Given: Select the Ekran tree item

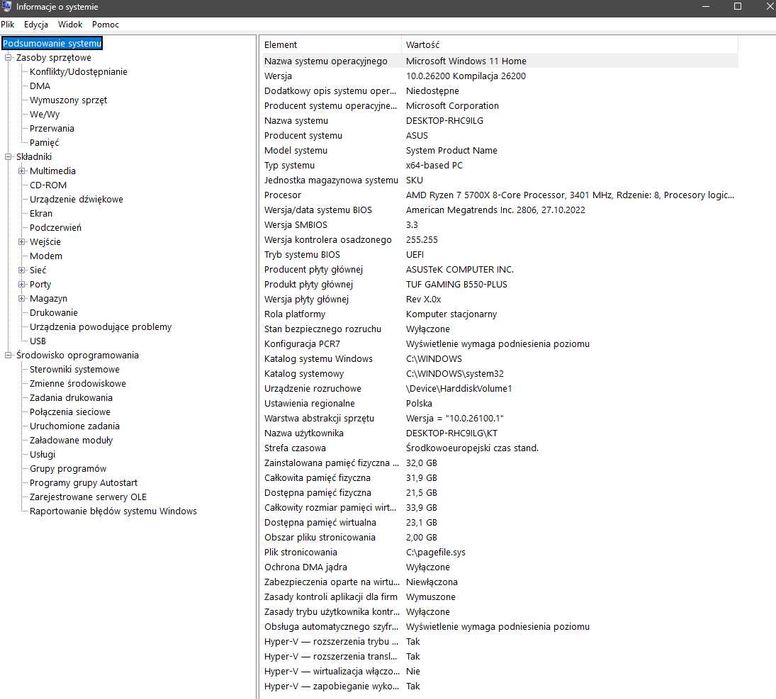Looking at the screenshot, I should point(41,213).
